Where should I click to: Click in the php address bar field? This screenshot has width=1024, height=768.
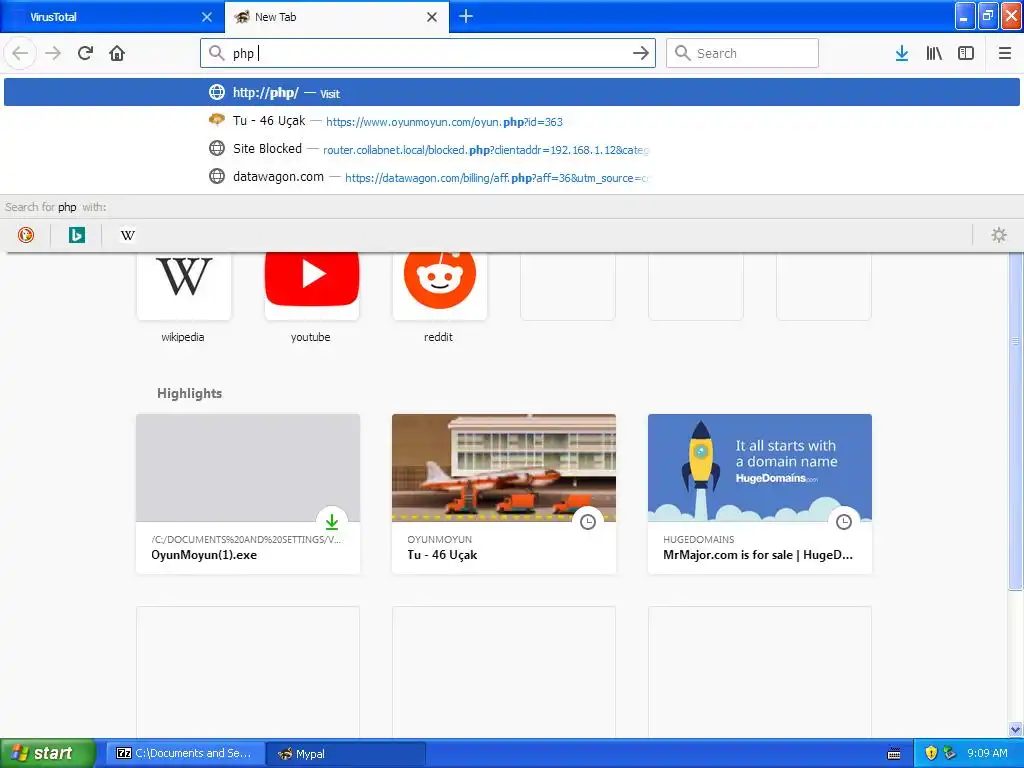(428, 53)
